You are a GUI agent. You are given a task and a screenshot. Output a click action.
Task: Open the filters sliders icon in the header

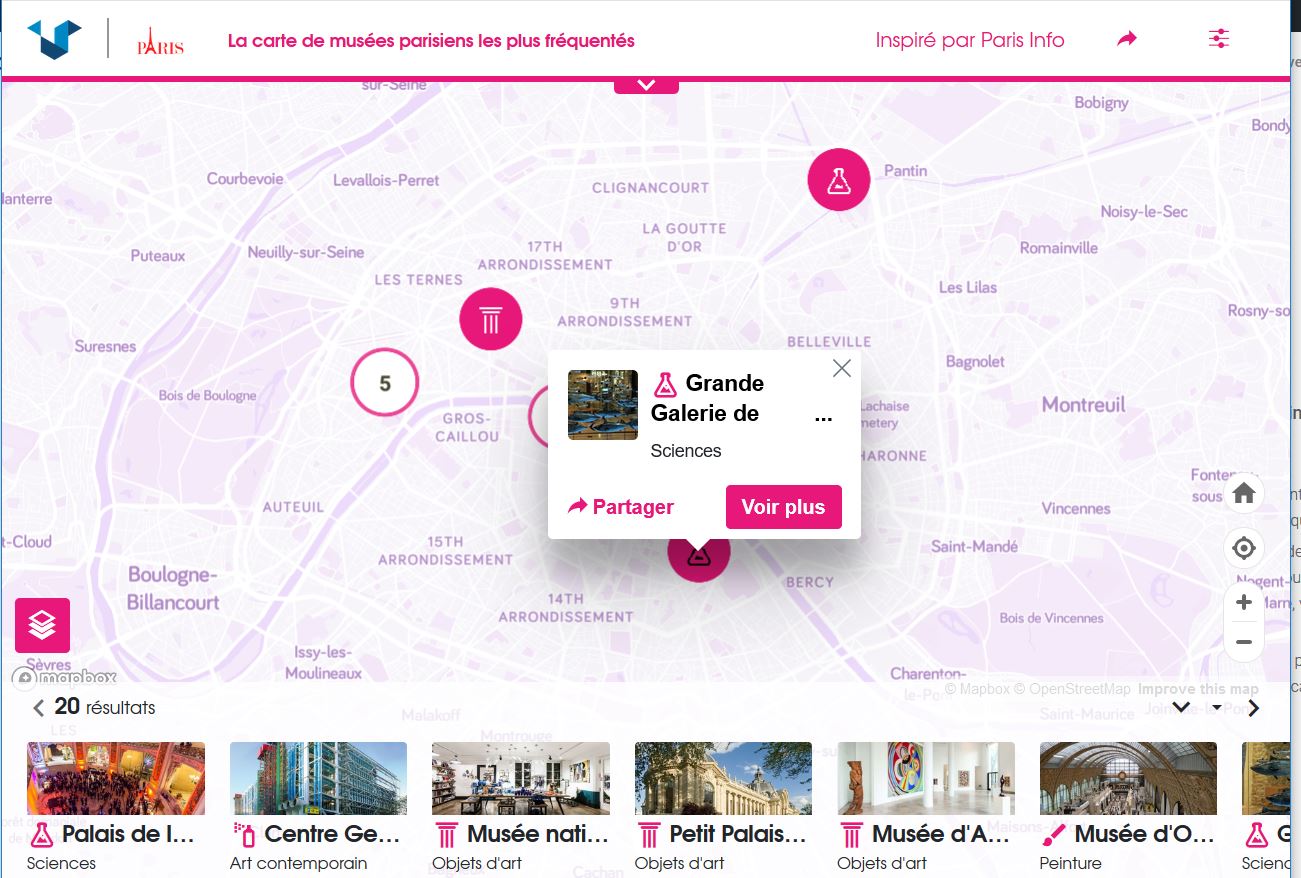point(1218,36)
